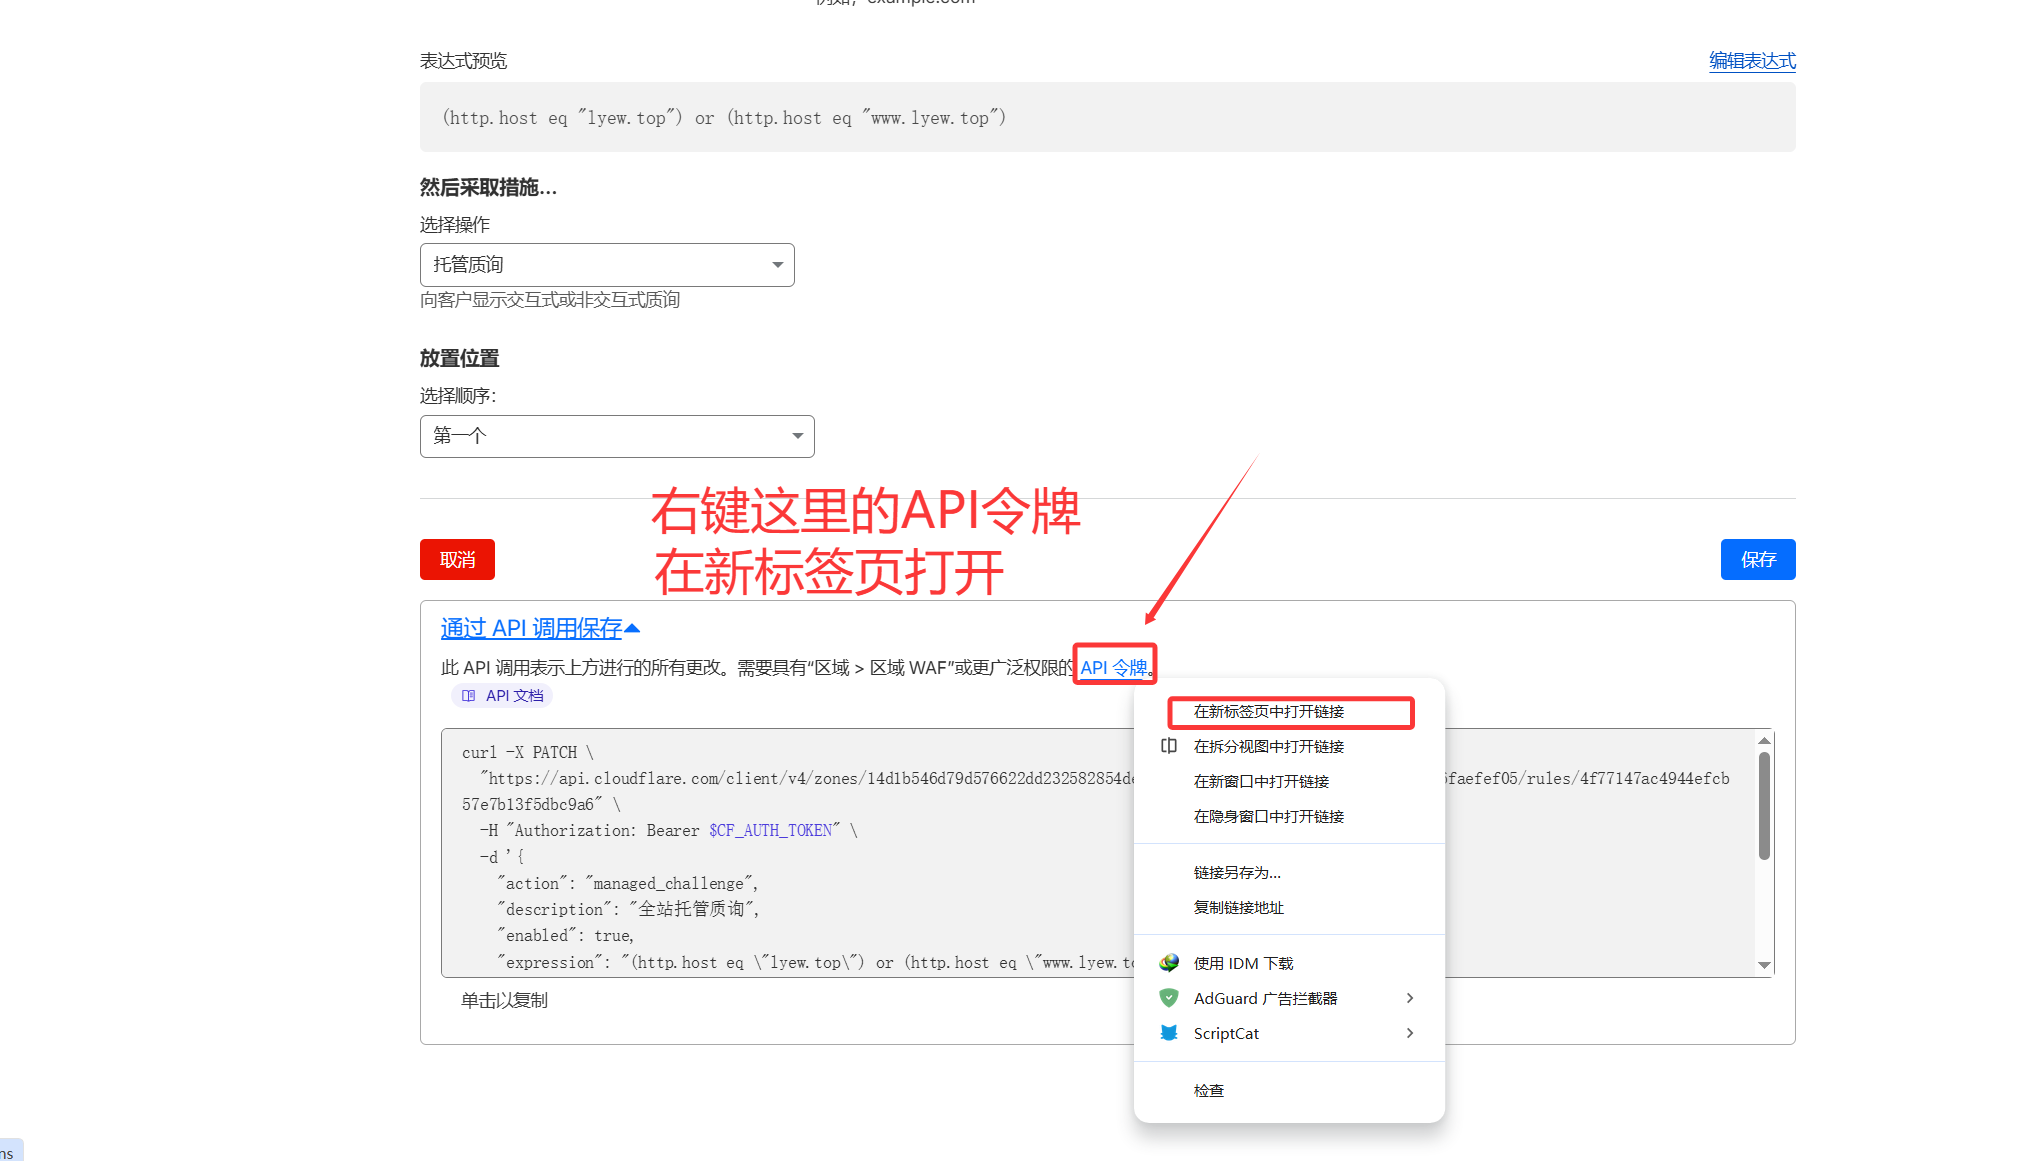Click the 放置位置 heading

click(x=459, y=358)
